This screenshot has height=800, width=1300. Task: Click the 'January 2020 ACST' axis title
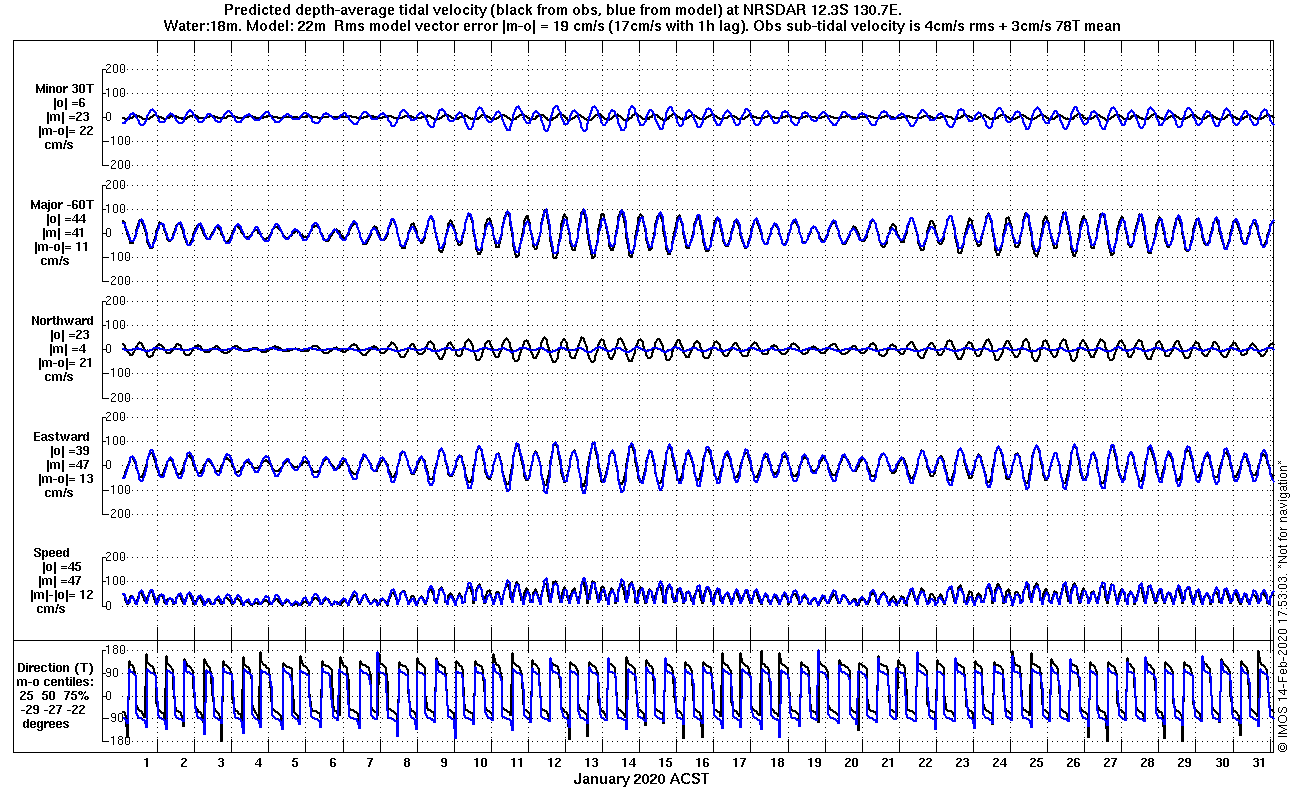point(641,778)
